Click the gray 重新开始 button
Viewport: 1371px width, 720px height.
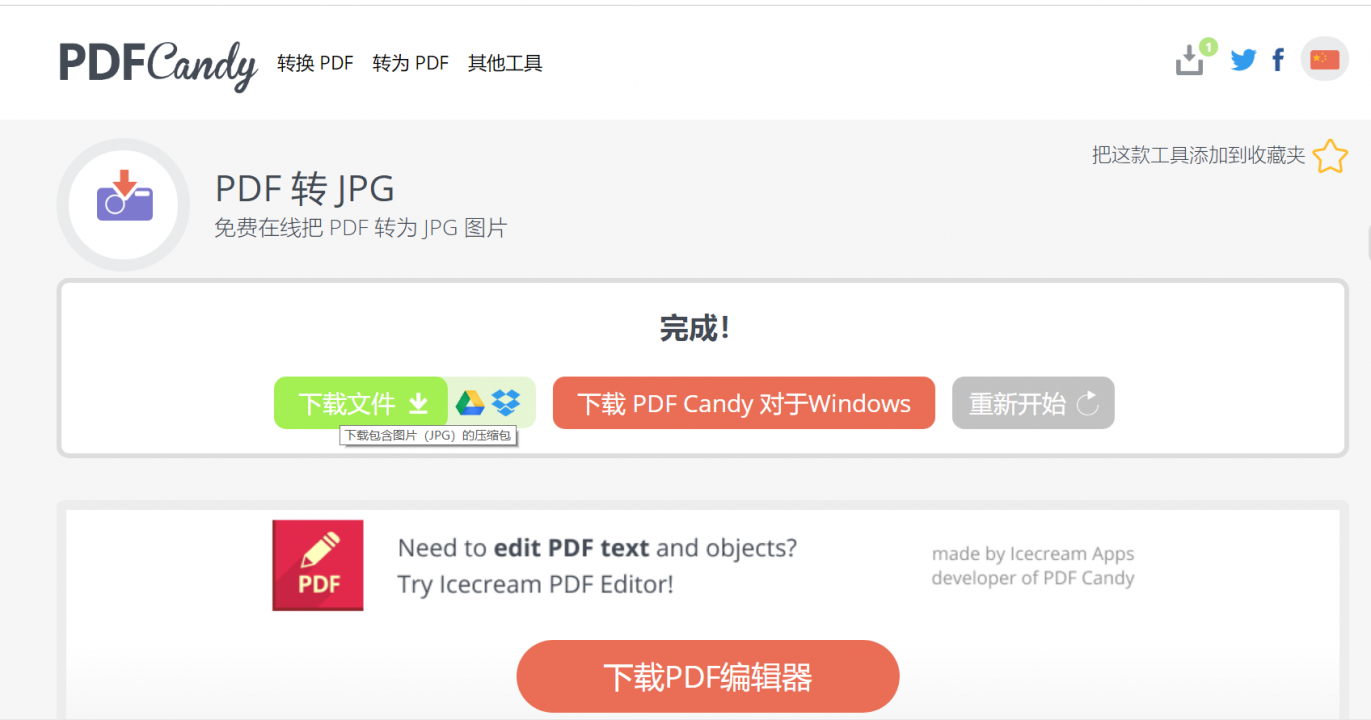[x=1032, y=403]
